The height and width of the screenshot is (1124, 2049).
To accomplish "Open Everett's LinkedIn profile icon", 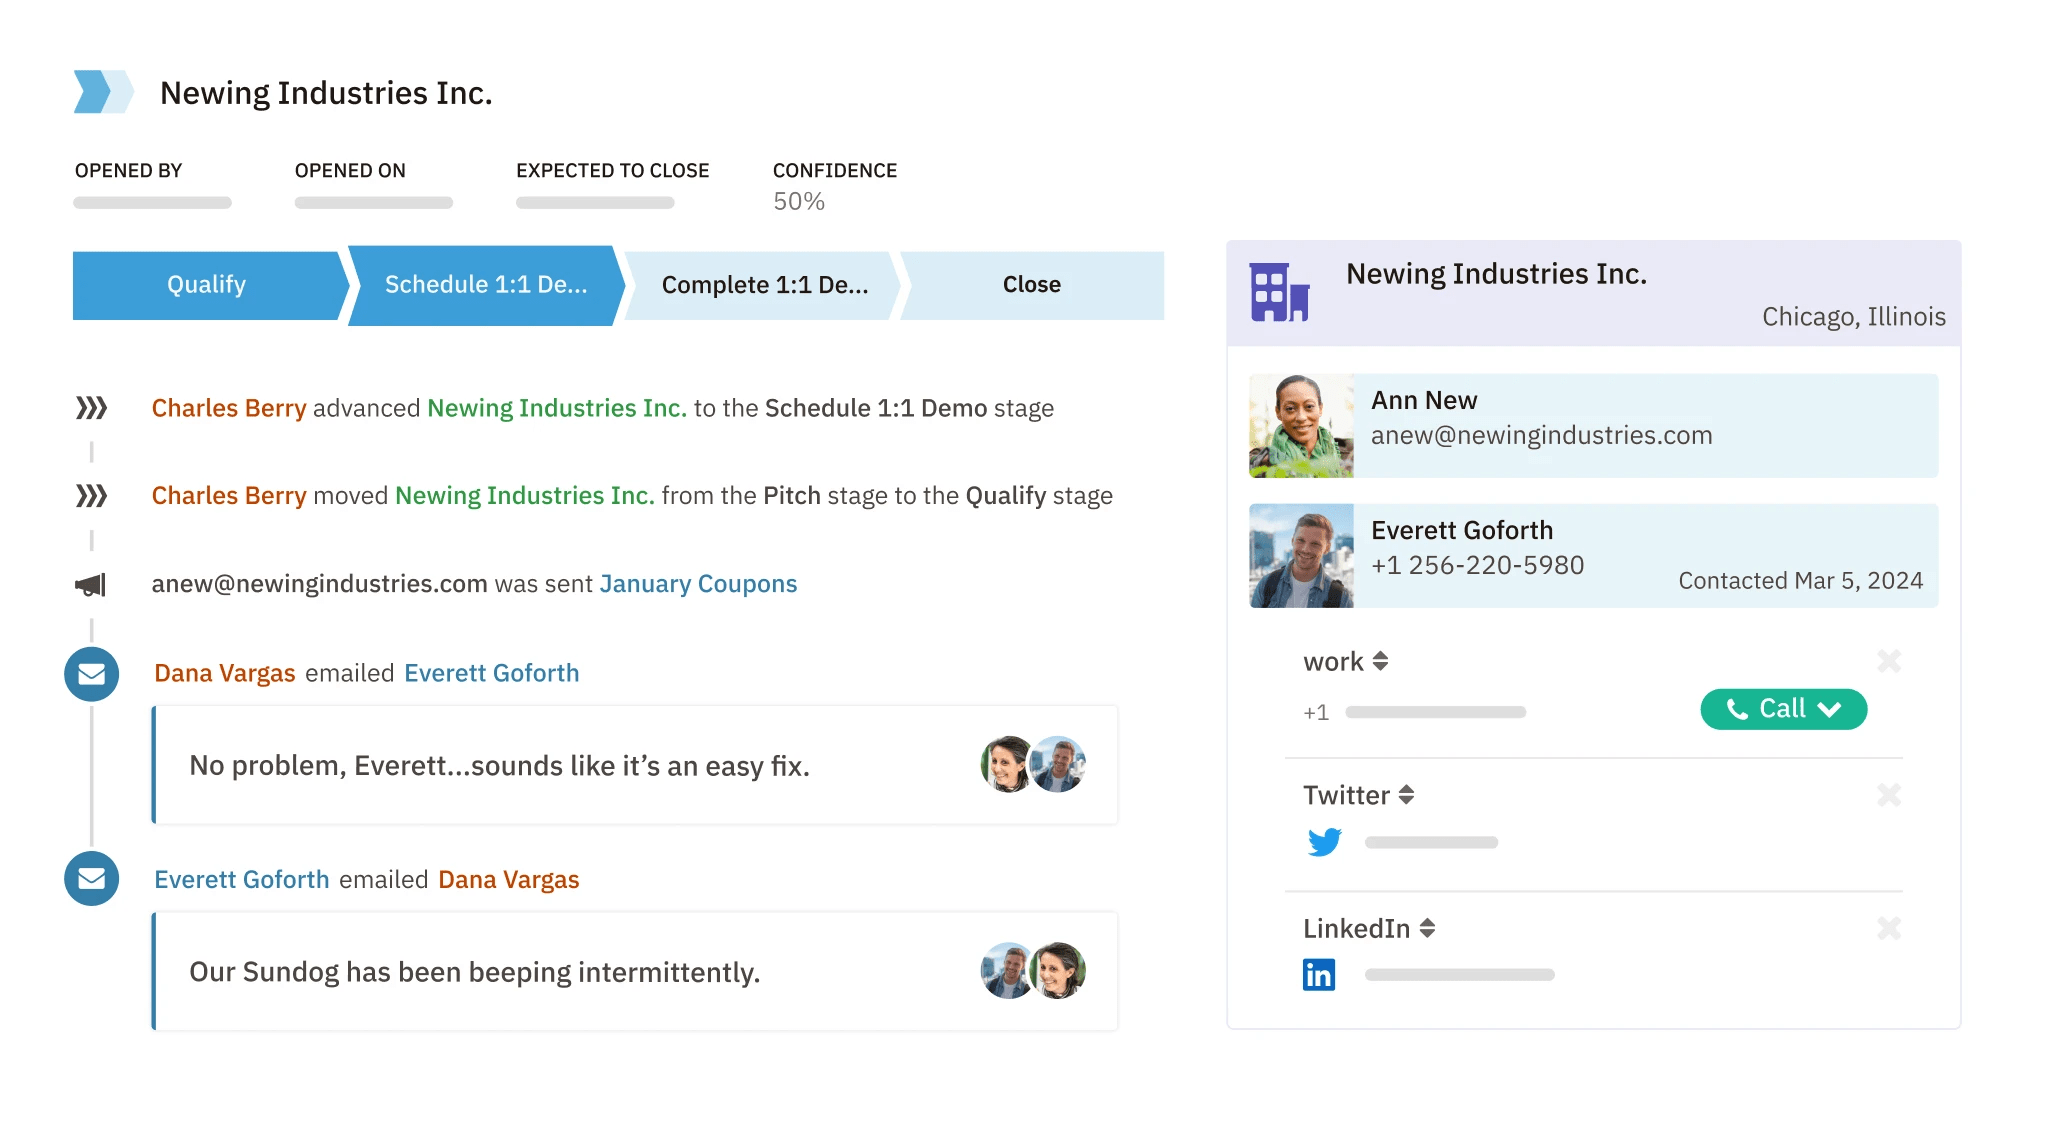I will (x=1320, y=974).
